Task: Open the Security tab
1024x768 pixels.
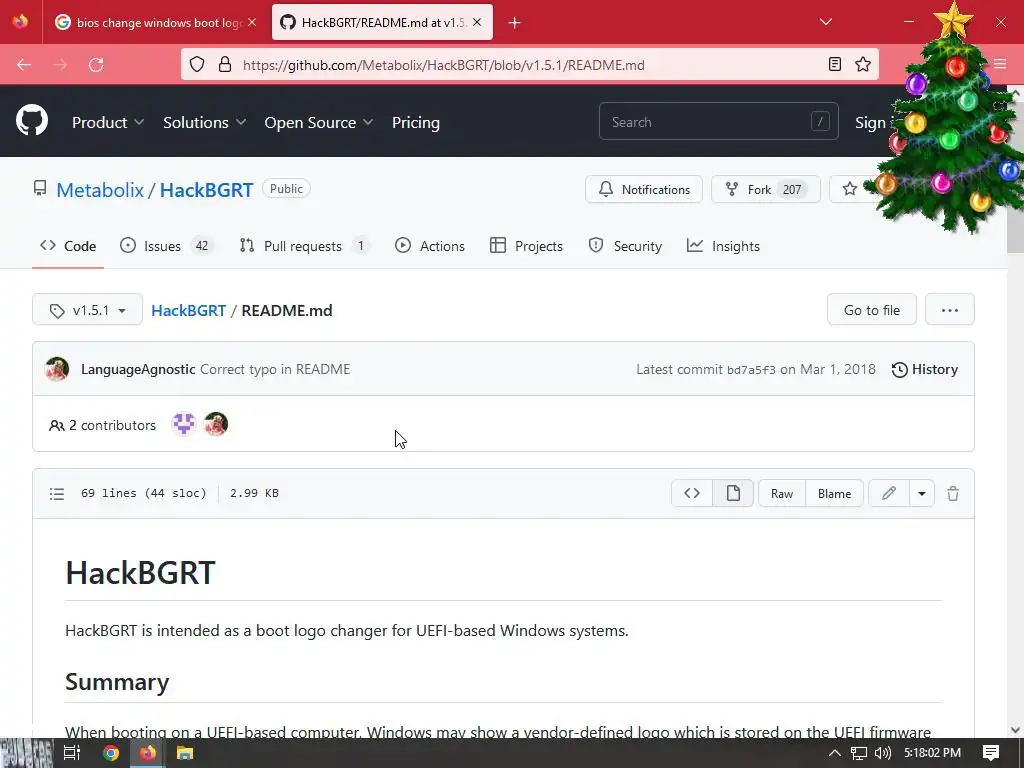Action: (x=625, y=246)
